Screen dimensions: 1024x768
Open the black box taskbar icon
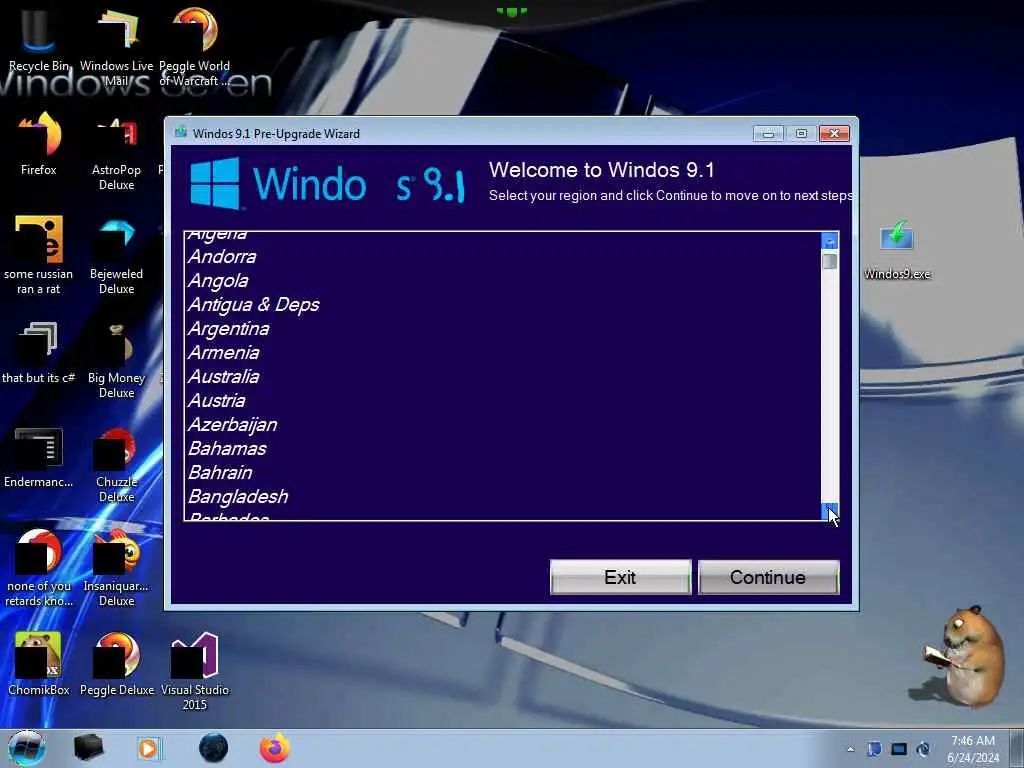click(x=89, y=748)
